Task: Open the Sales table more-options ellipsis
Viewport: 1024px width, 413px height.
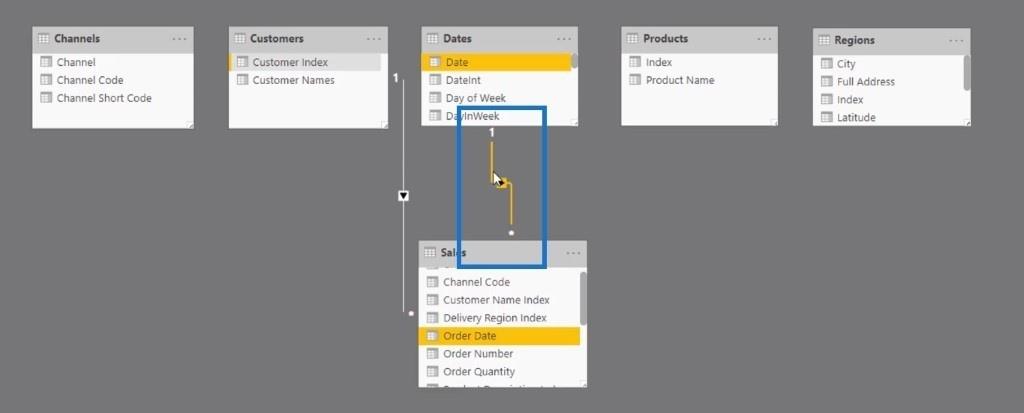Action: pos(573,254)
